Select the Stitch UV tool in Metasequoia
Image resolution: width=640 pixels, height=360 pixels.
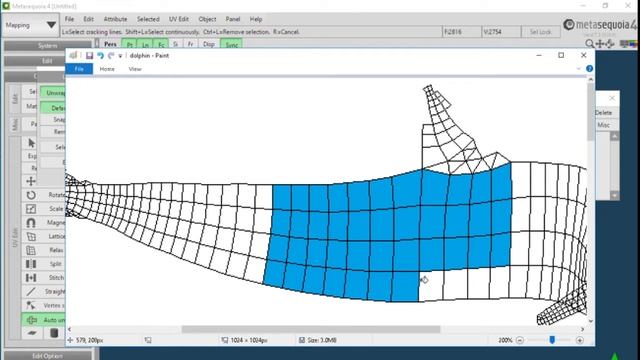pyautogui.click(x=43, y=278)
